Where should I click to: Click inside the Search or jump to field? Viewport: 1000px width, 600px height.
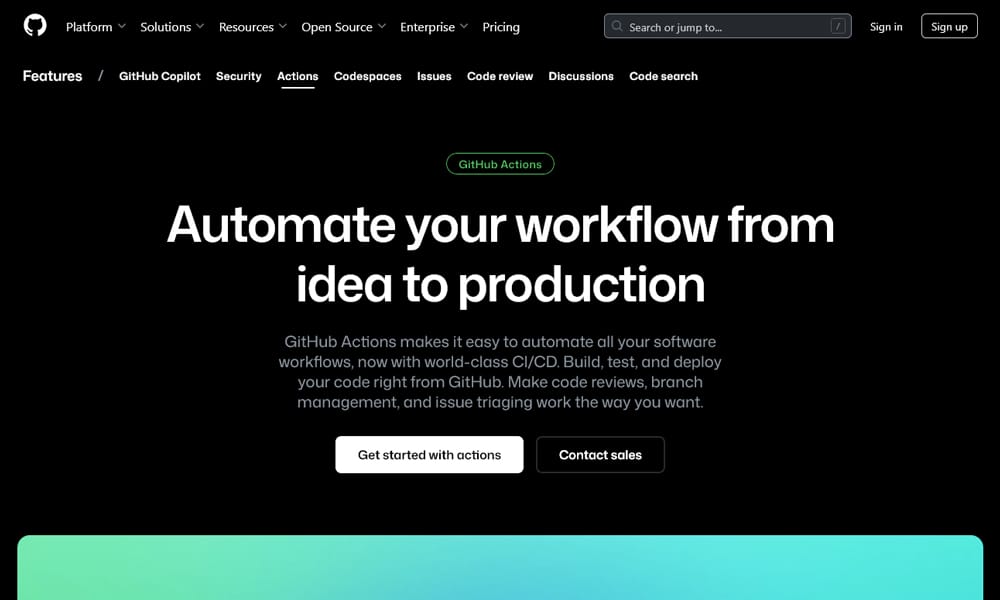point(720,26)
